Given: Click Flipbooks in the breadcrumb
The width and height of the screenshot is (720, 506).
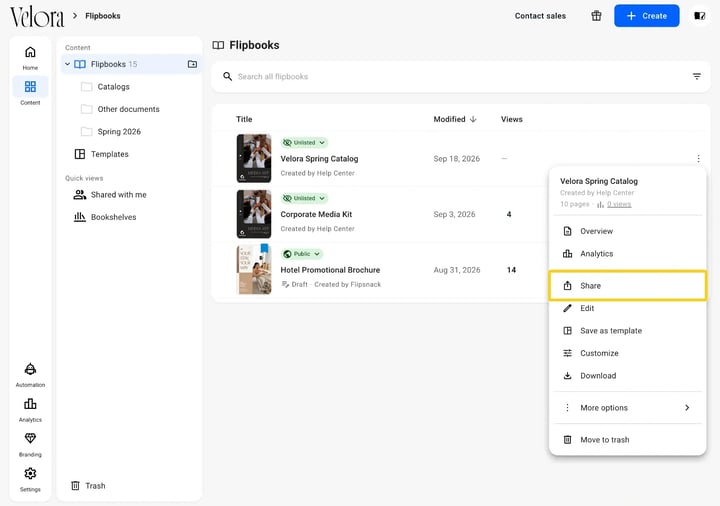Looking at the screenshot, I should coord(103,16).
